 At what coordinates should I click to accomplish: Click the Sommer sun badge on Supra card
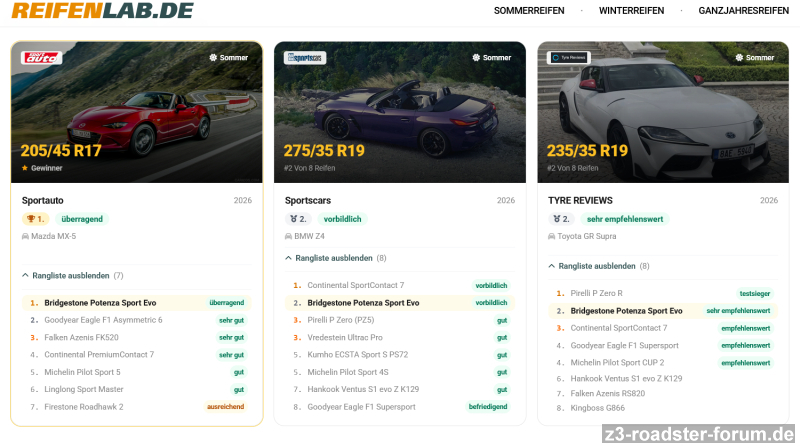754,58
